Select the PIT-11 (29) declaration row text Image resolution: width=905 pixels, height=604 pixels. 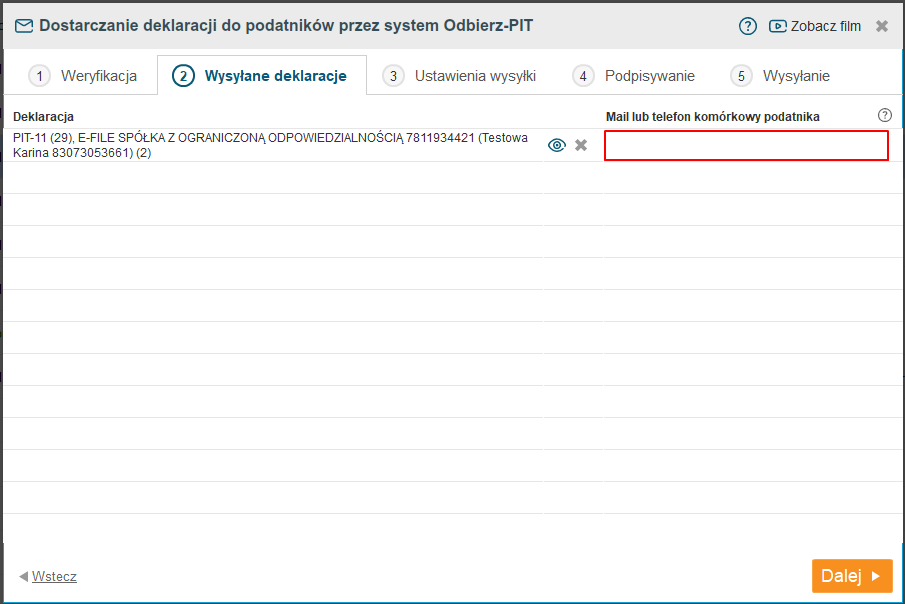[x=270, y=146]
